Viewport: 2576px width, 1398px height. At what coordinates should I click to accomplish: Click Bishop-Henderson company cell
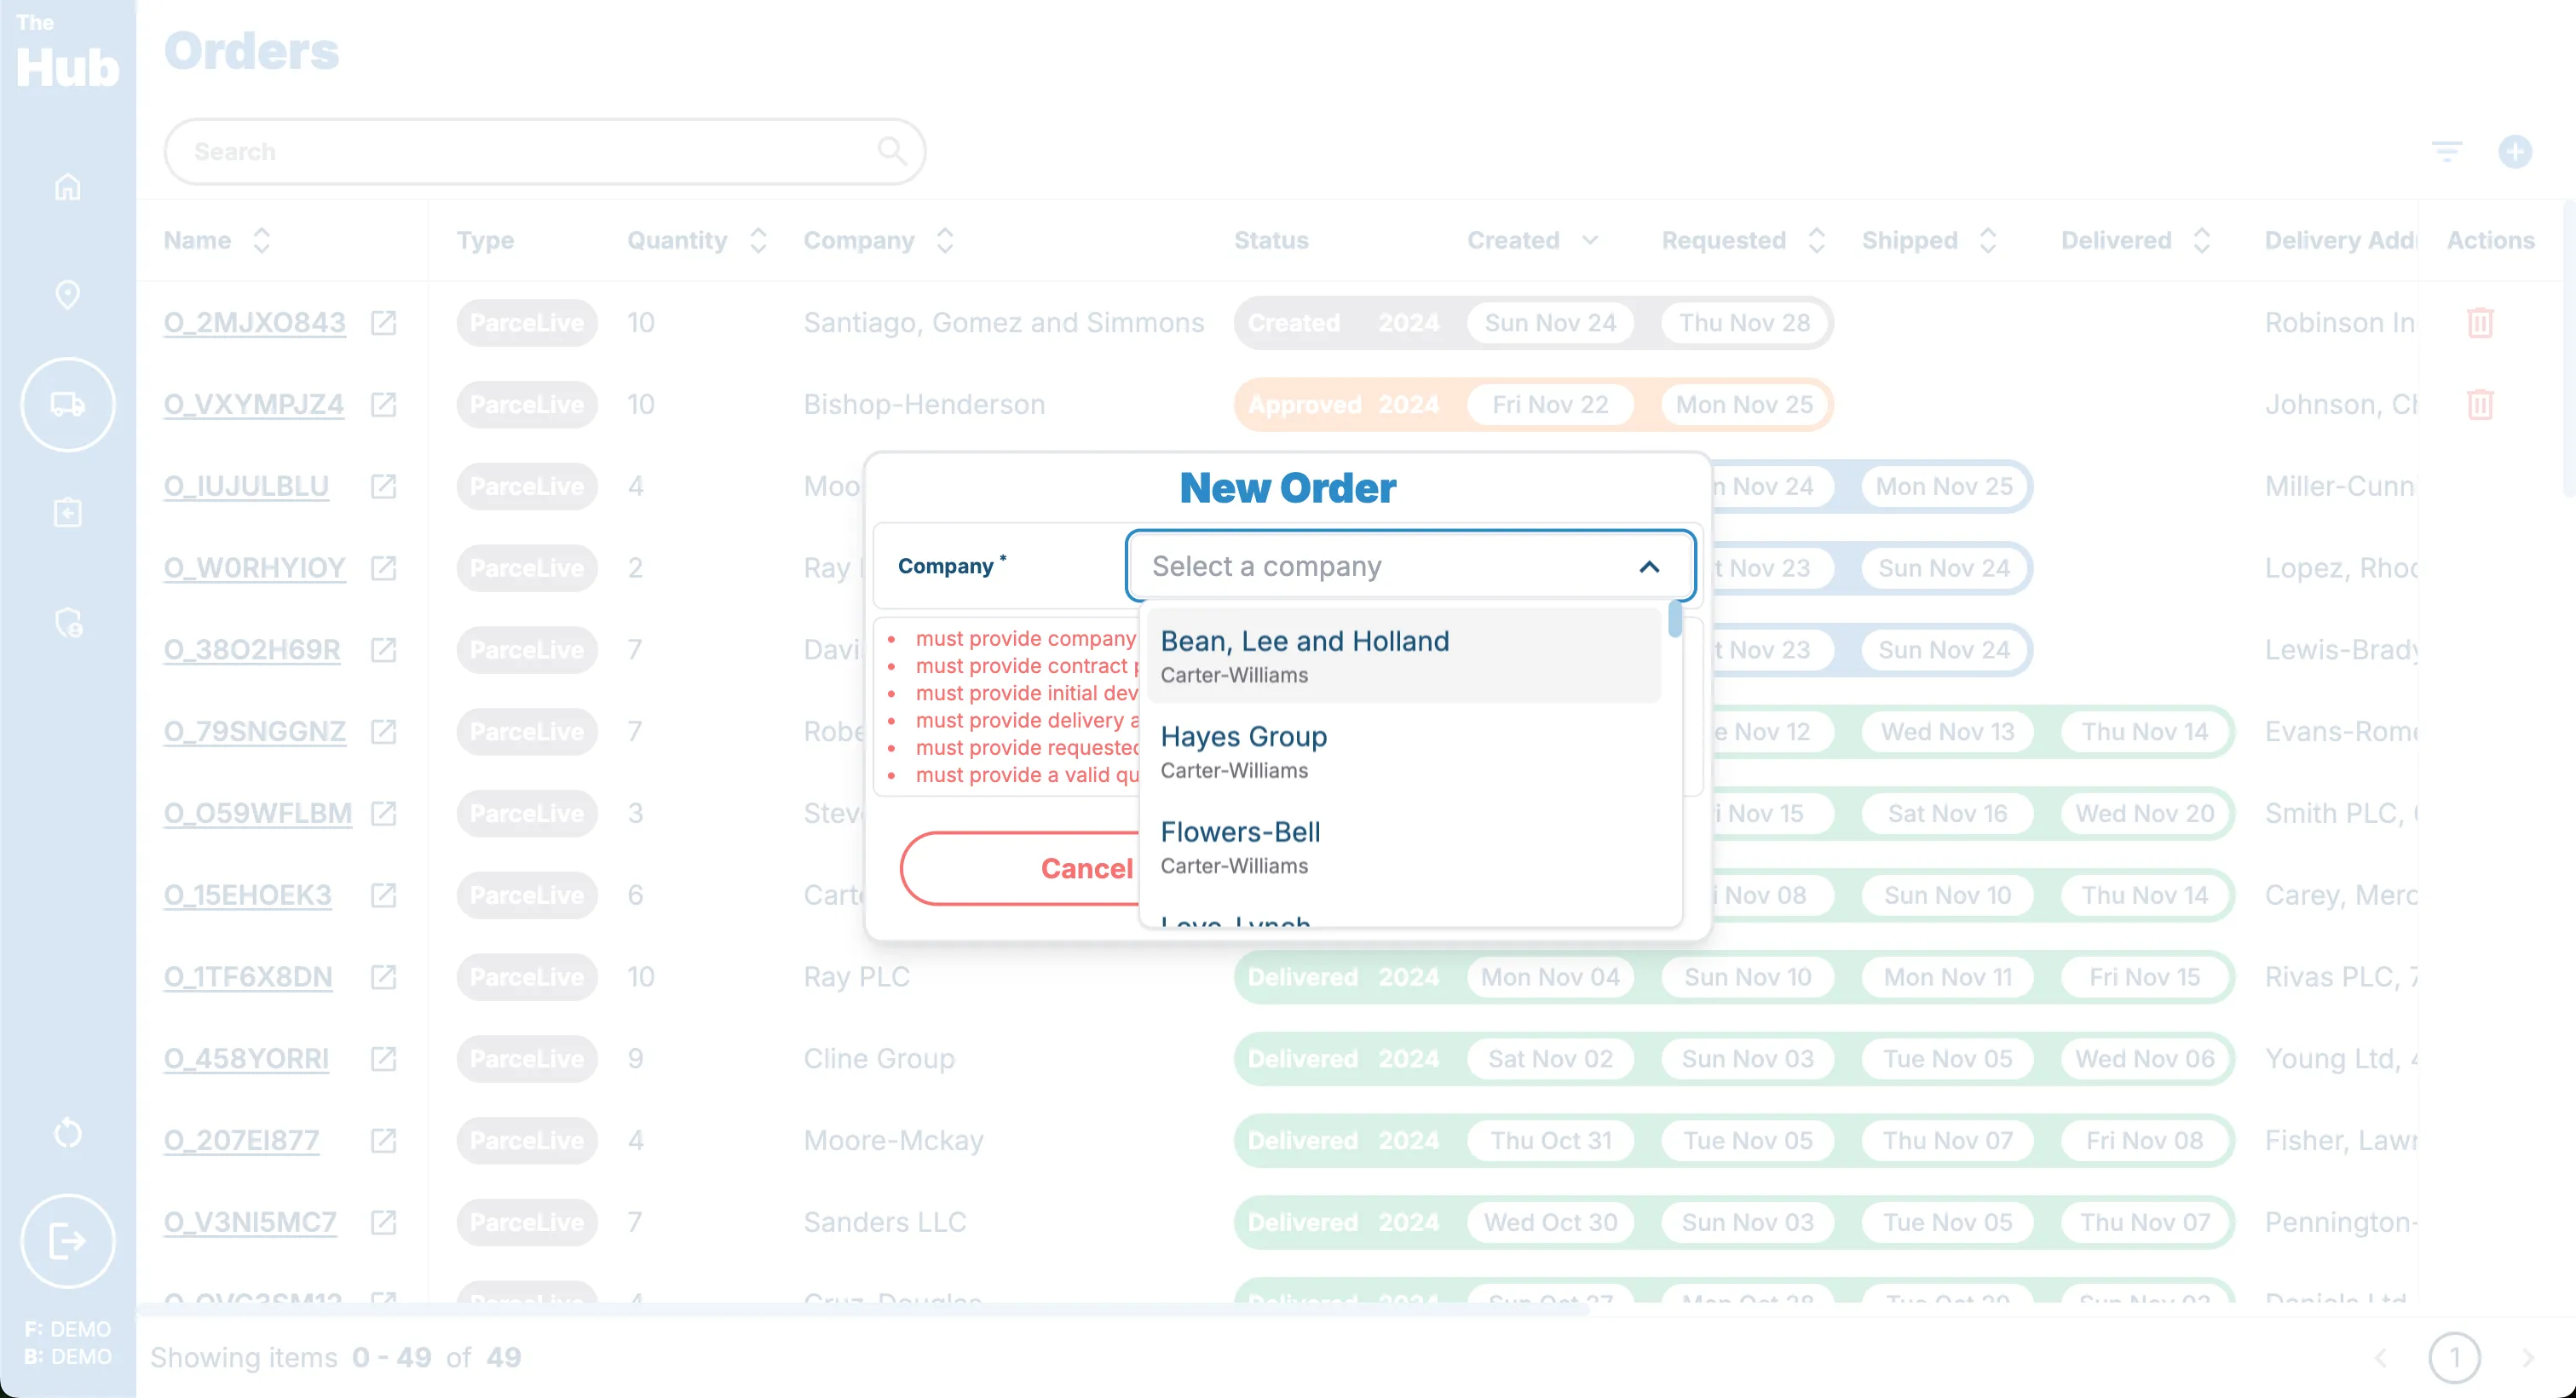tap(925, 405)
